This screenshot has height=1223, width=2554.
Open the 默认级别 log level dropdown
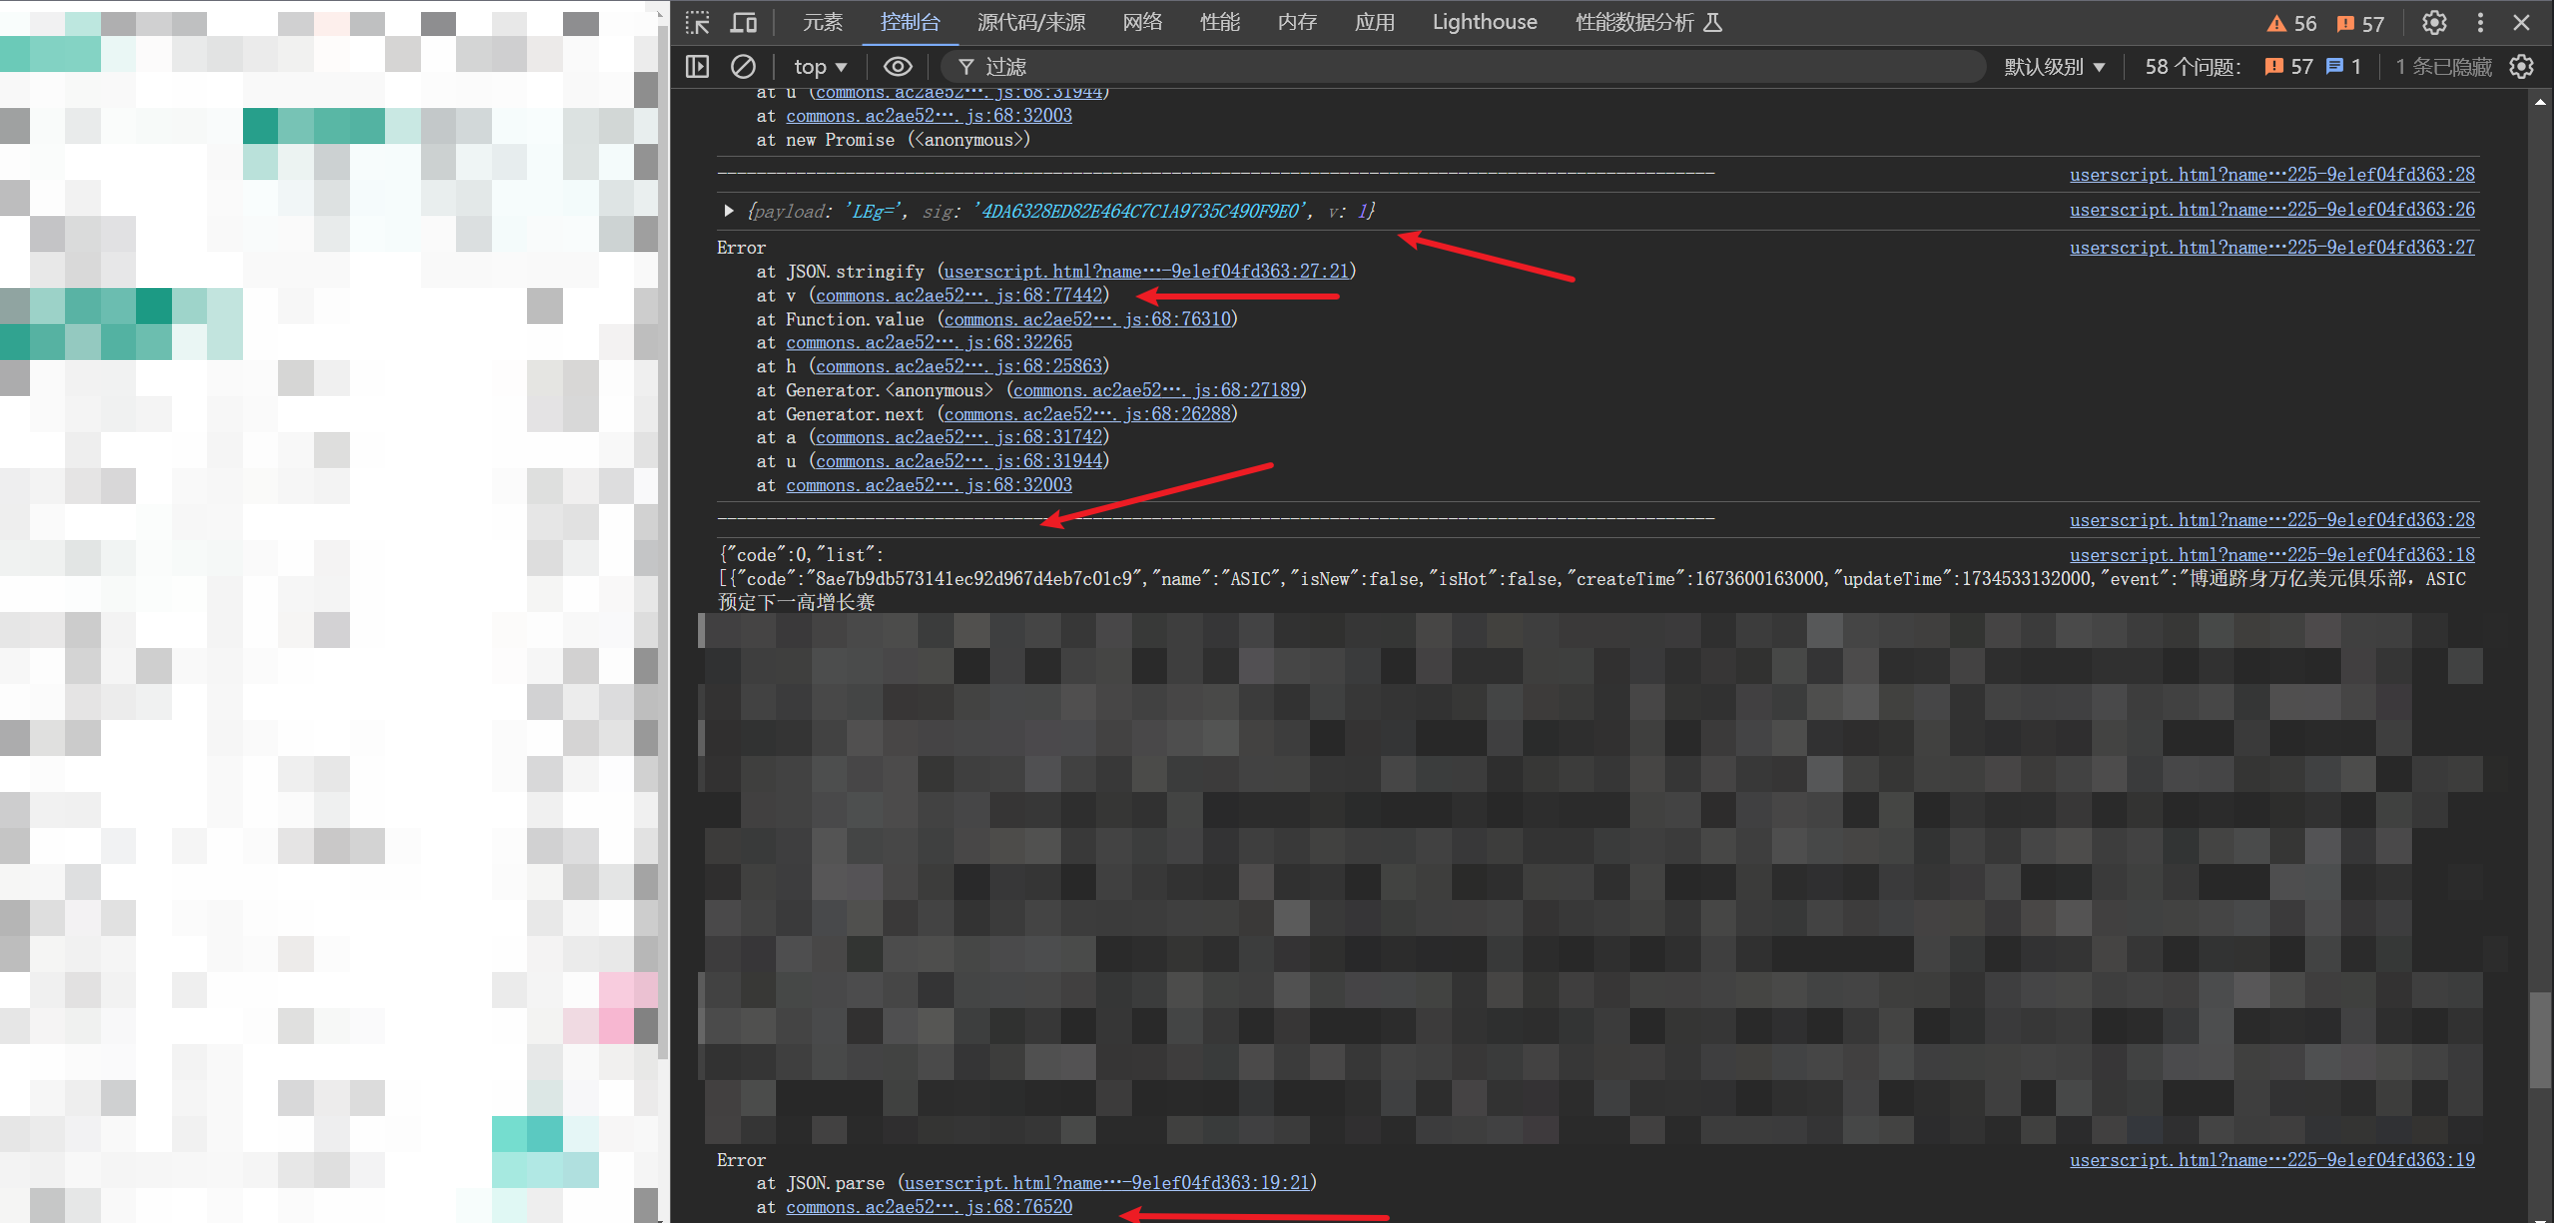(2054, 66)
